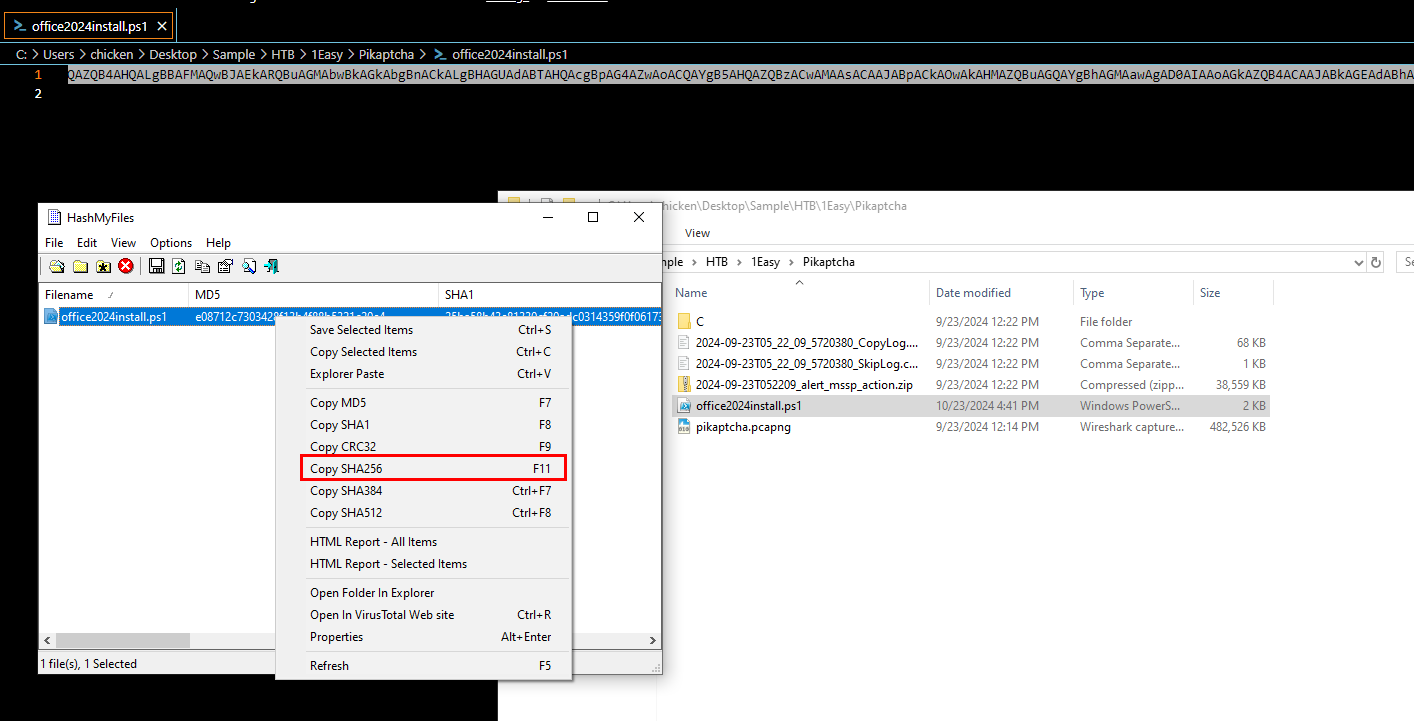Sort by the SHA1 column header
This screenshot has width=1414, height=721.
pyautogui.click(x=550, y=295)
